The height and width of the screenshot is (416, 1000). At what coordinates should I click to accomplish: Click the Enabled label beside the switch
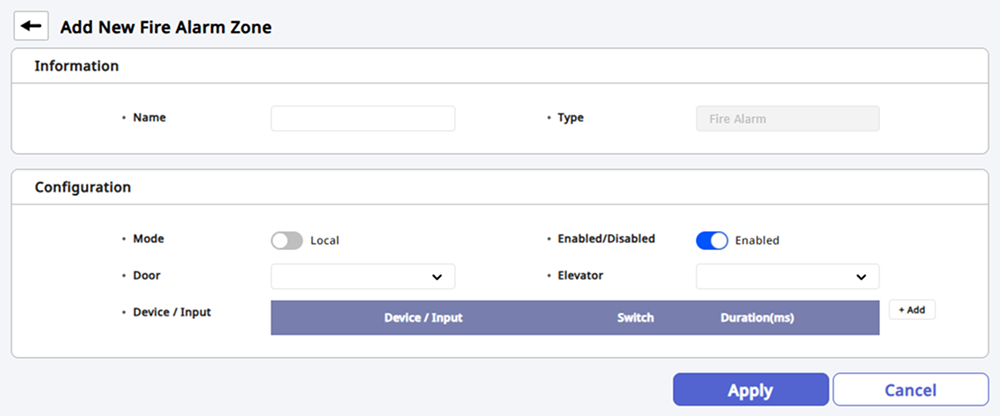point(757,241)
